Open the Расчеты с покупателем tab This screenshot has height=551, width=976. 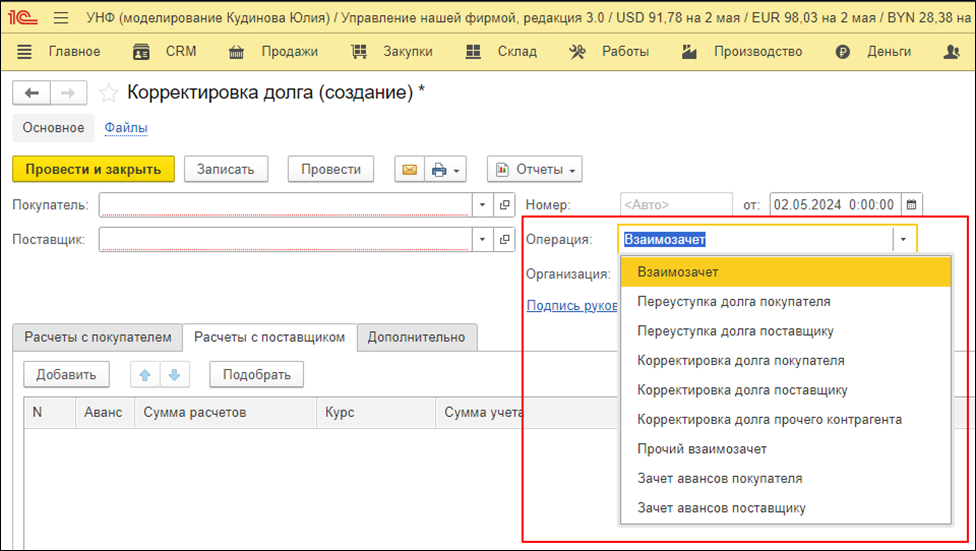click(x=98, y=338)
